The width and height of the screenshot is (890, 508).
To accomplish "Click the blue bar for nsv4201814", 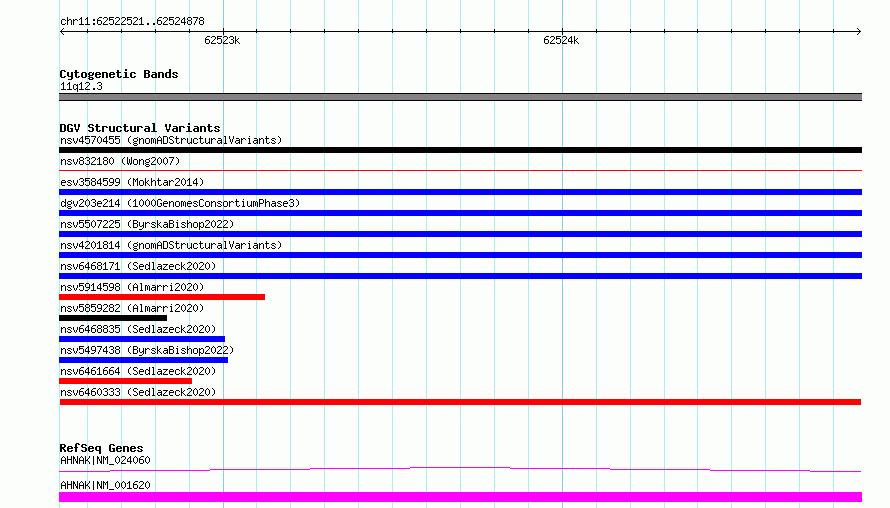I will tap(460, 255).
